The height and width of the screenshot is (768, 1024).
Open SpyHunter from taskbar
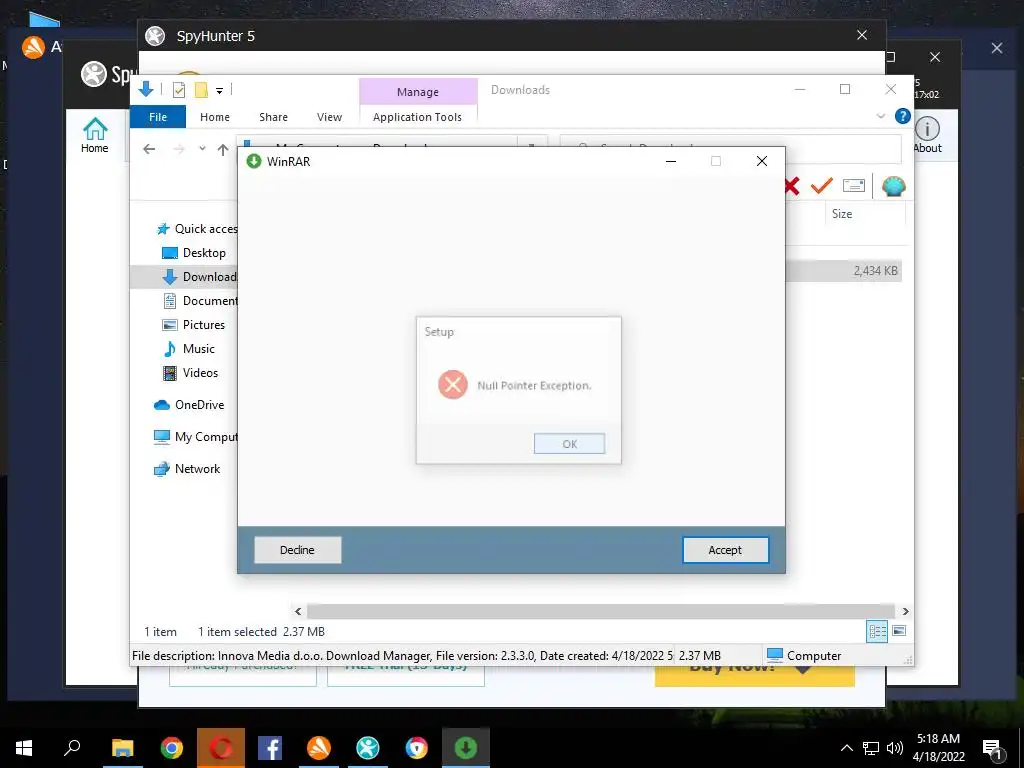(368, 748)
